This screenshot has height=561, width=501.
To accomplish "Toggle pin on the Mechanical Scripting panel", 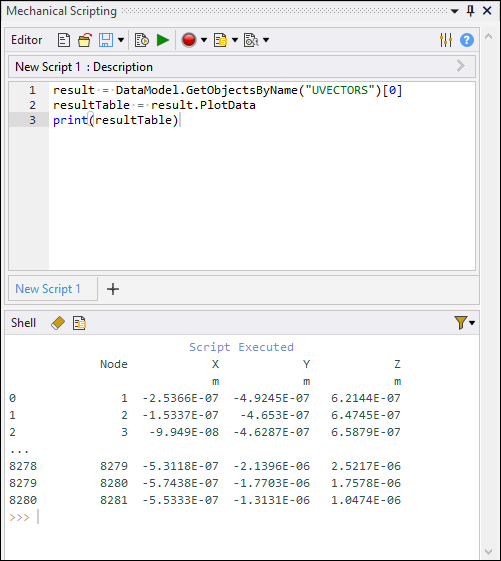I will point(471,11).
